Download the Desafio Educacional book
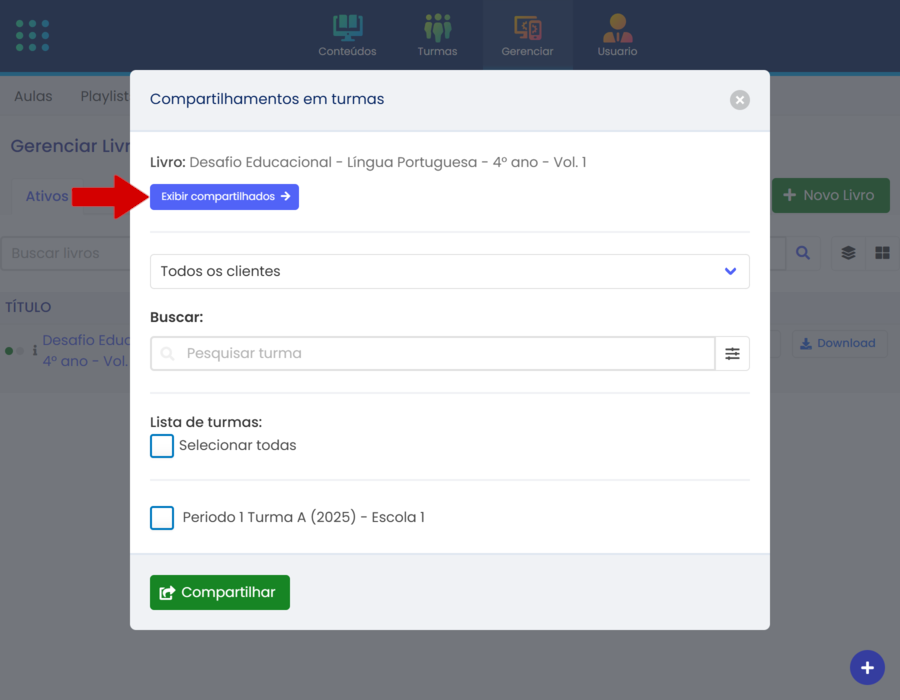Image resolution: width=900 pixels, height=700 pixels. coord(838,343)
